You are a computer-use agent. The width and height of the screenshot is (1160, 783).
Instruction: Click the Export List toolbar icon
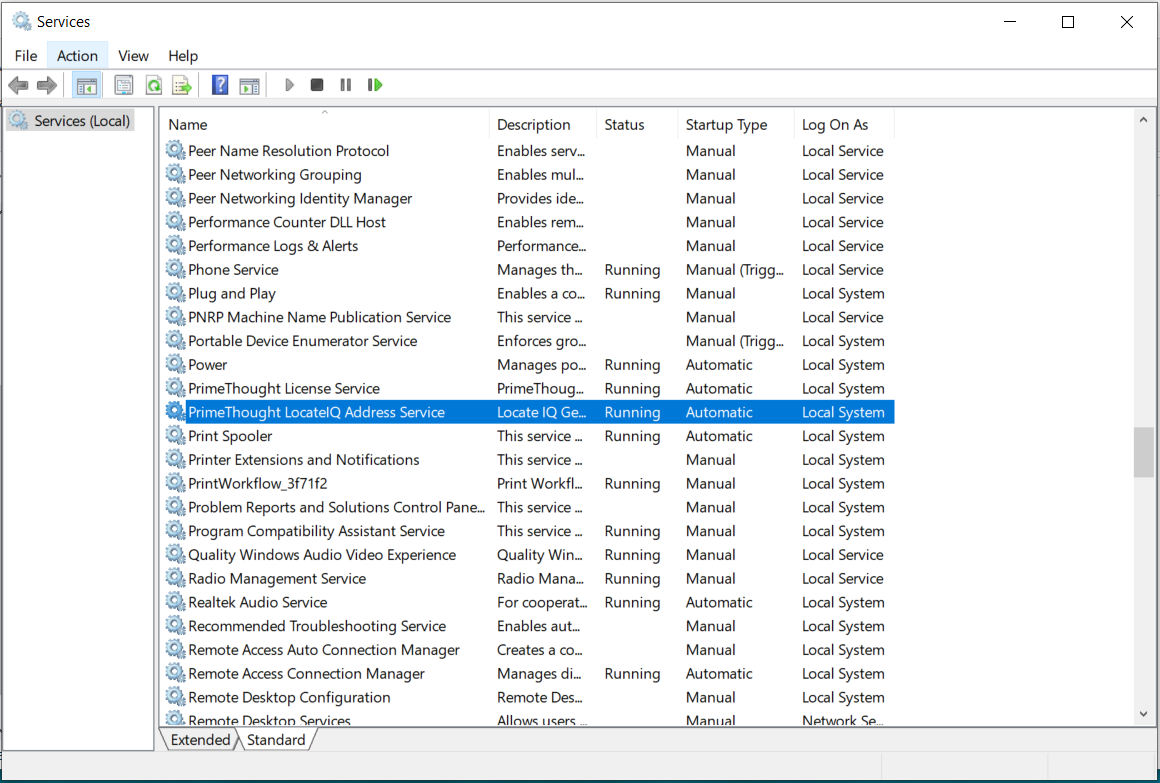[181, 85]
